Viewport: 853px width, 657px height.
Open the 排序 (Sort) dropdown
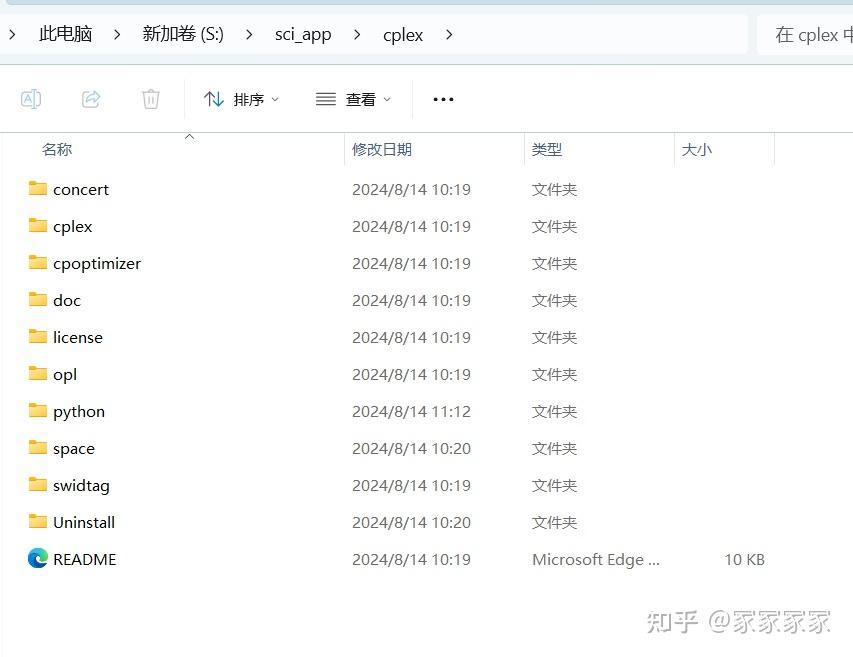(242, 98)
